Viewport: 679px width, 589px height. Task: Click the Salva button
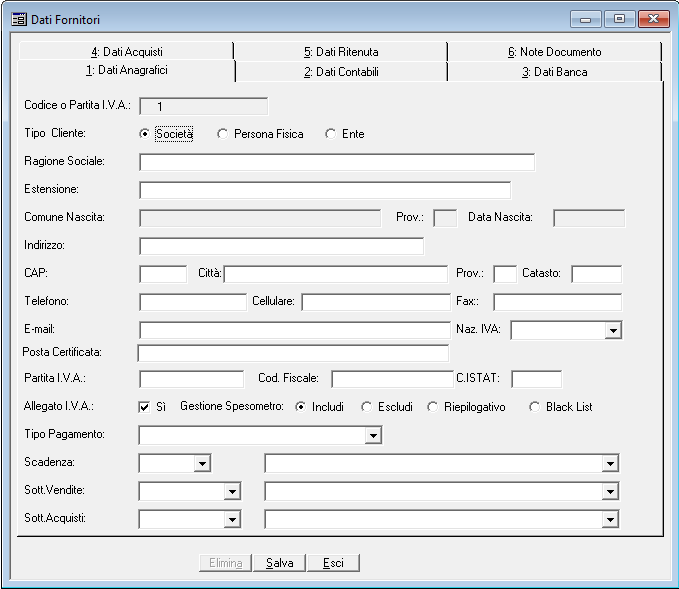279,563
